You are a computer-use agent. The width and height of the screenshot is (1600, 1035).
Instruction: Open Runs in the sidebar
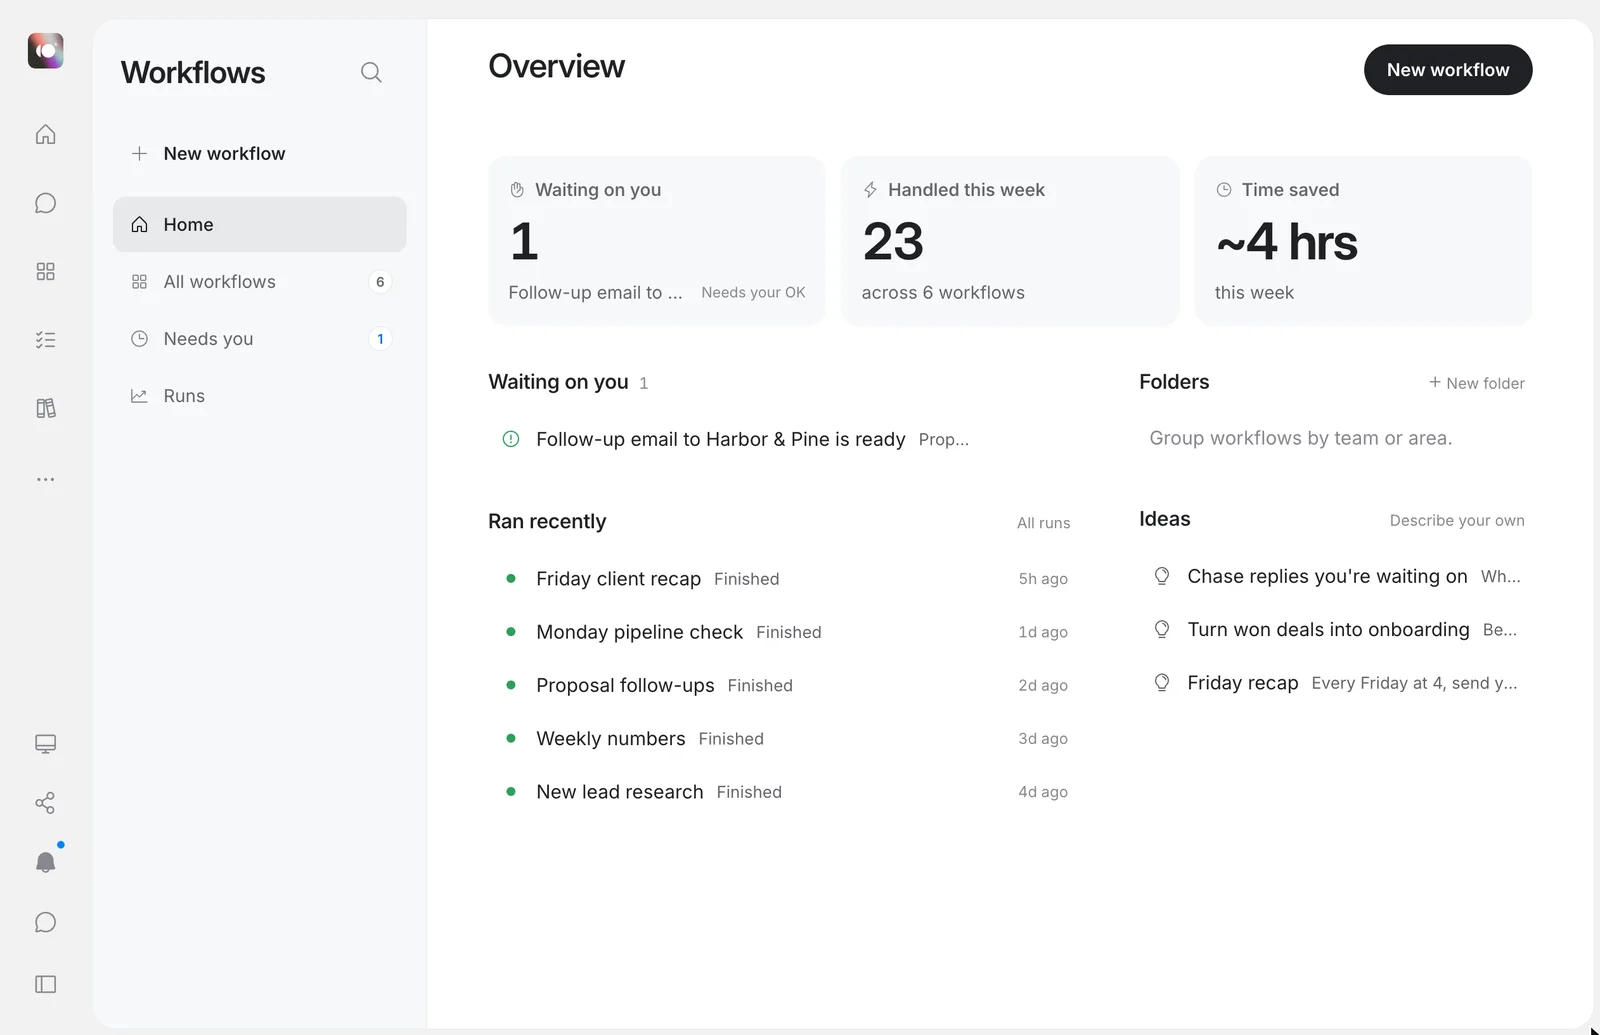coord(260,396)
